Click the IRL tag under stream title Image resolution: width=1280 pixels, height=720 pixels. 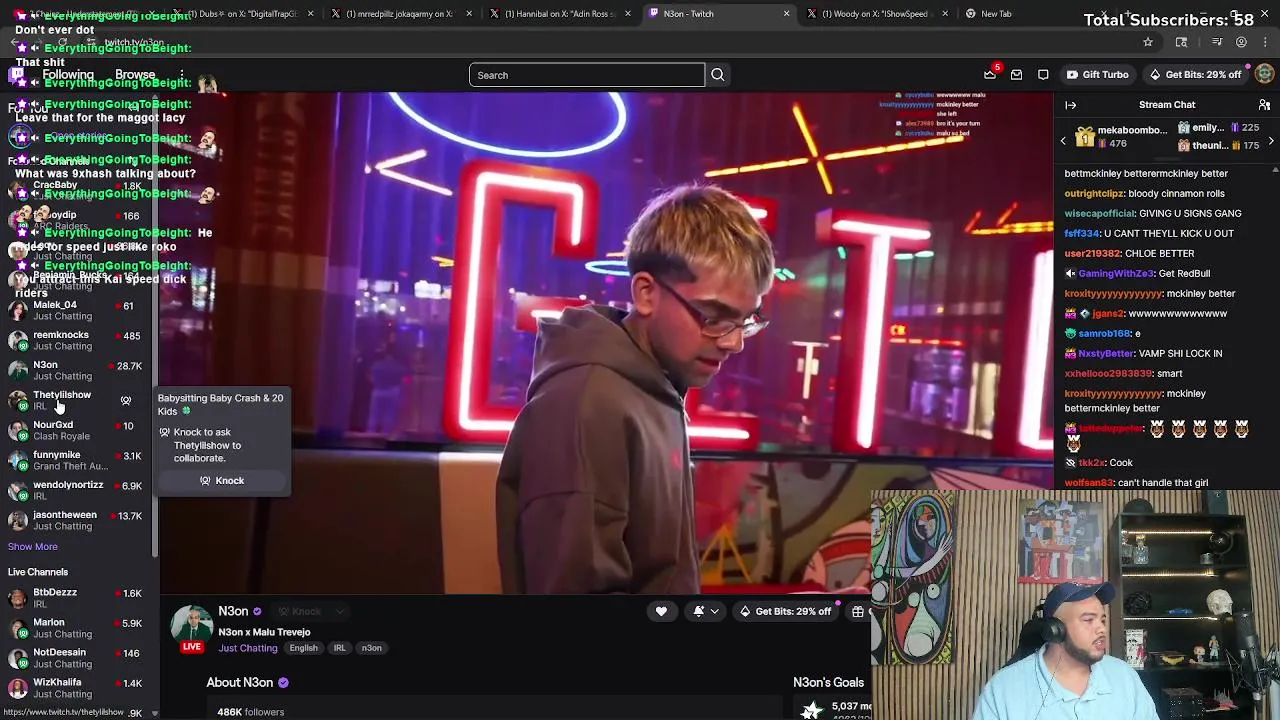(x=340, y=648)
